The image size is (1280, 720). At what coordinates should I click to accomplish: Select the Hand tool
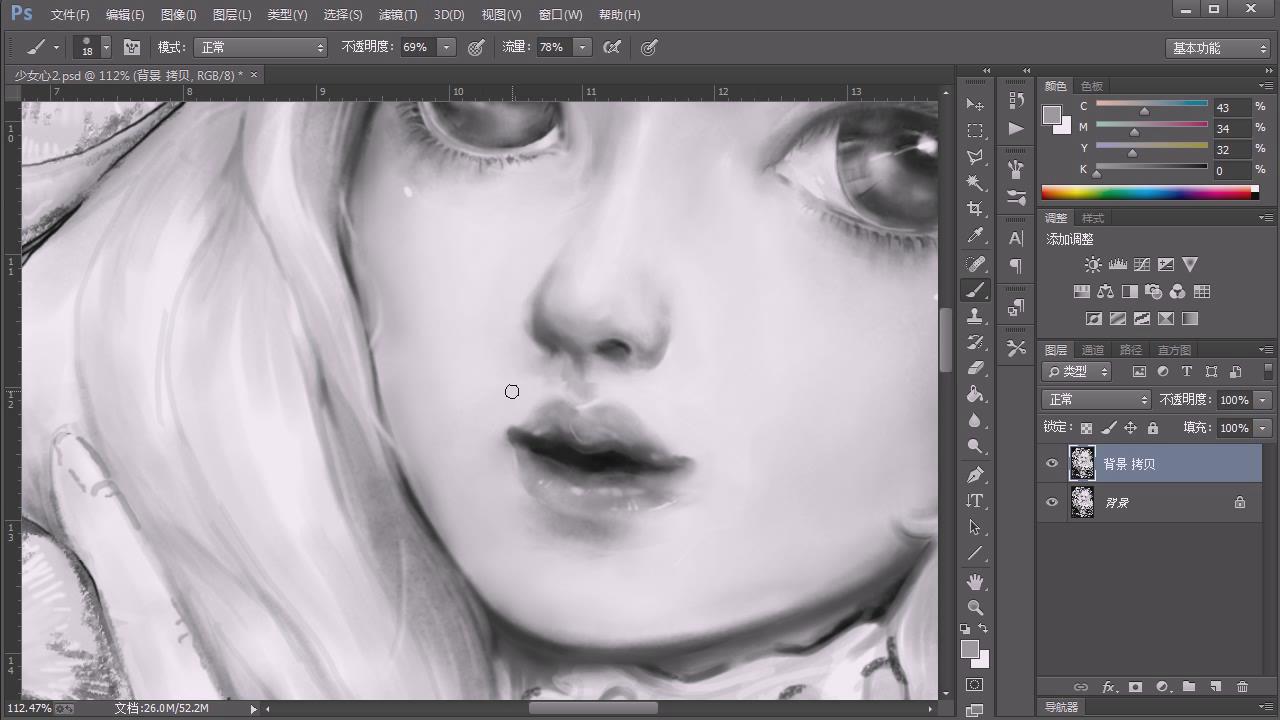click(x=975, y=581)
